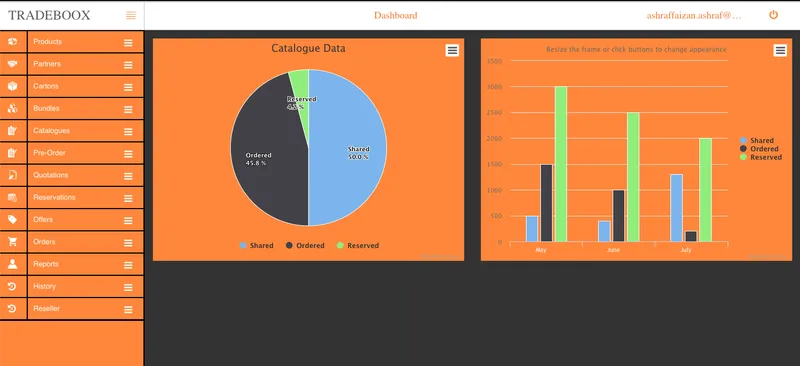This screenshot has height=366, width=800.
Task: Click the Bundles icon in sidebar
Action: click(x=13, y=108)
